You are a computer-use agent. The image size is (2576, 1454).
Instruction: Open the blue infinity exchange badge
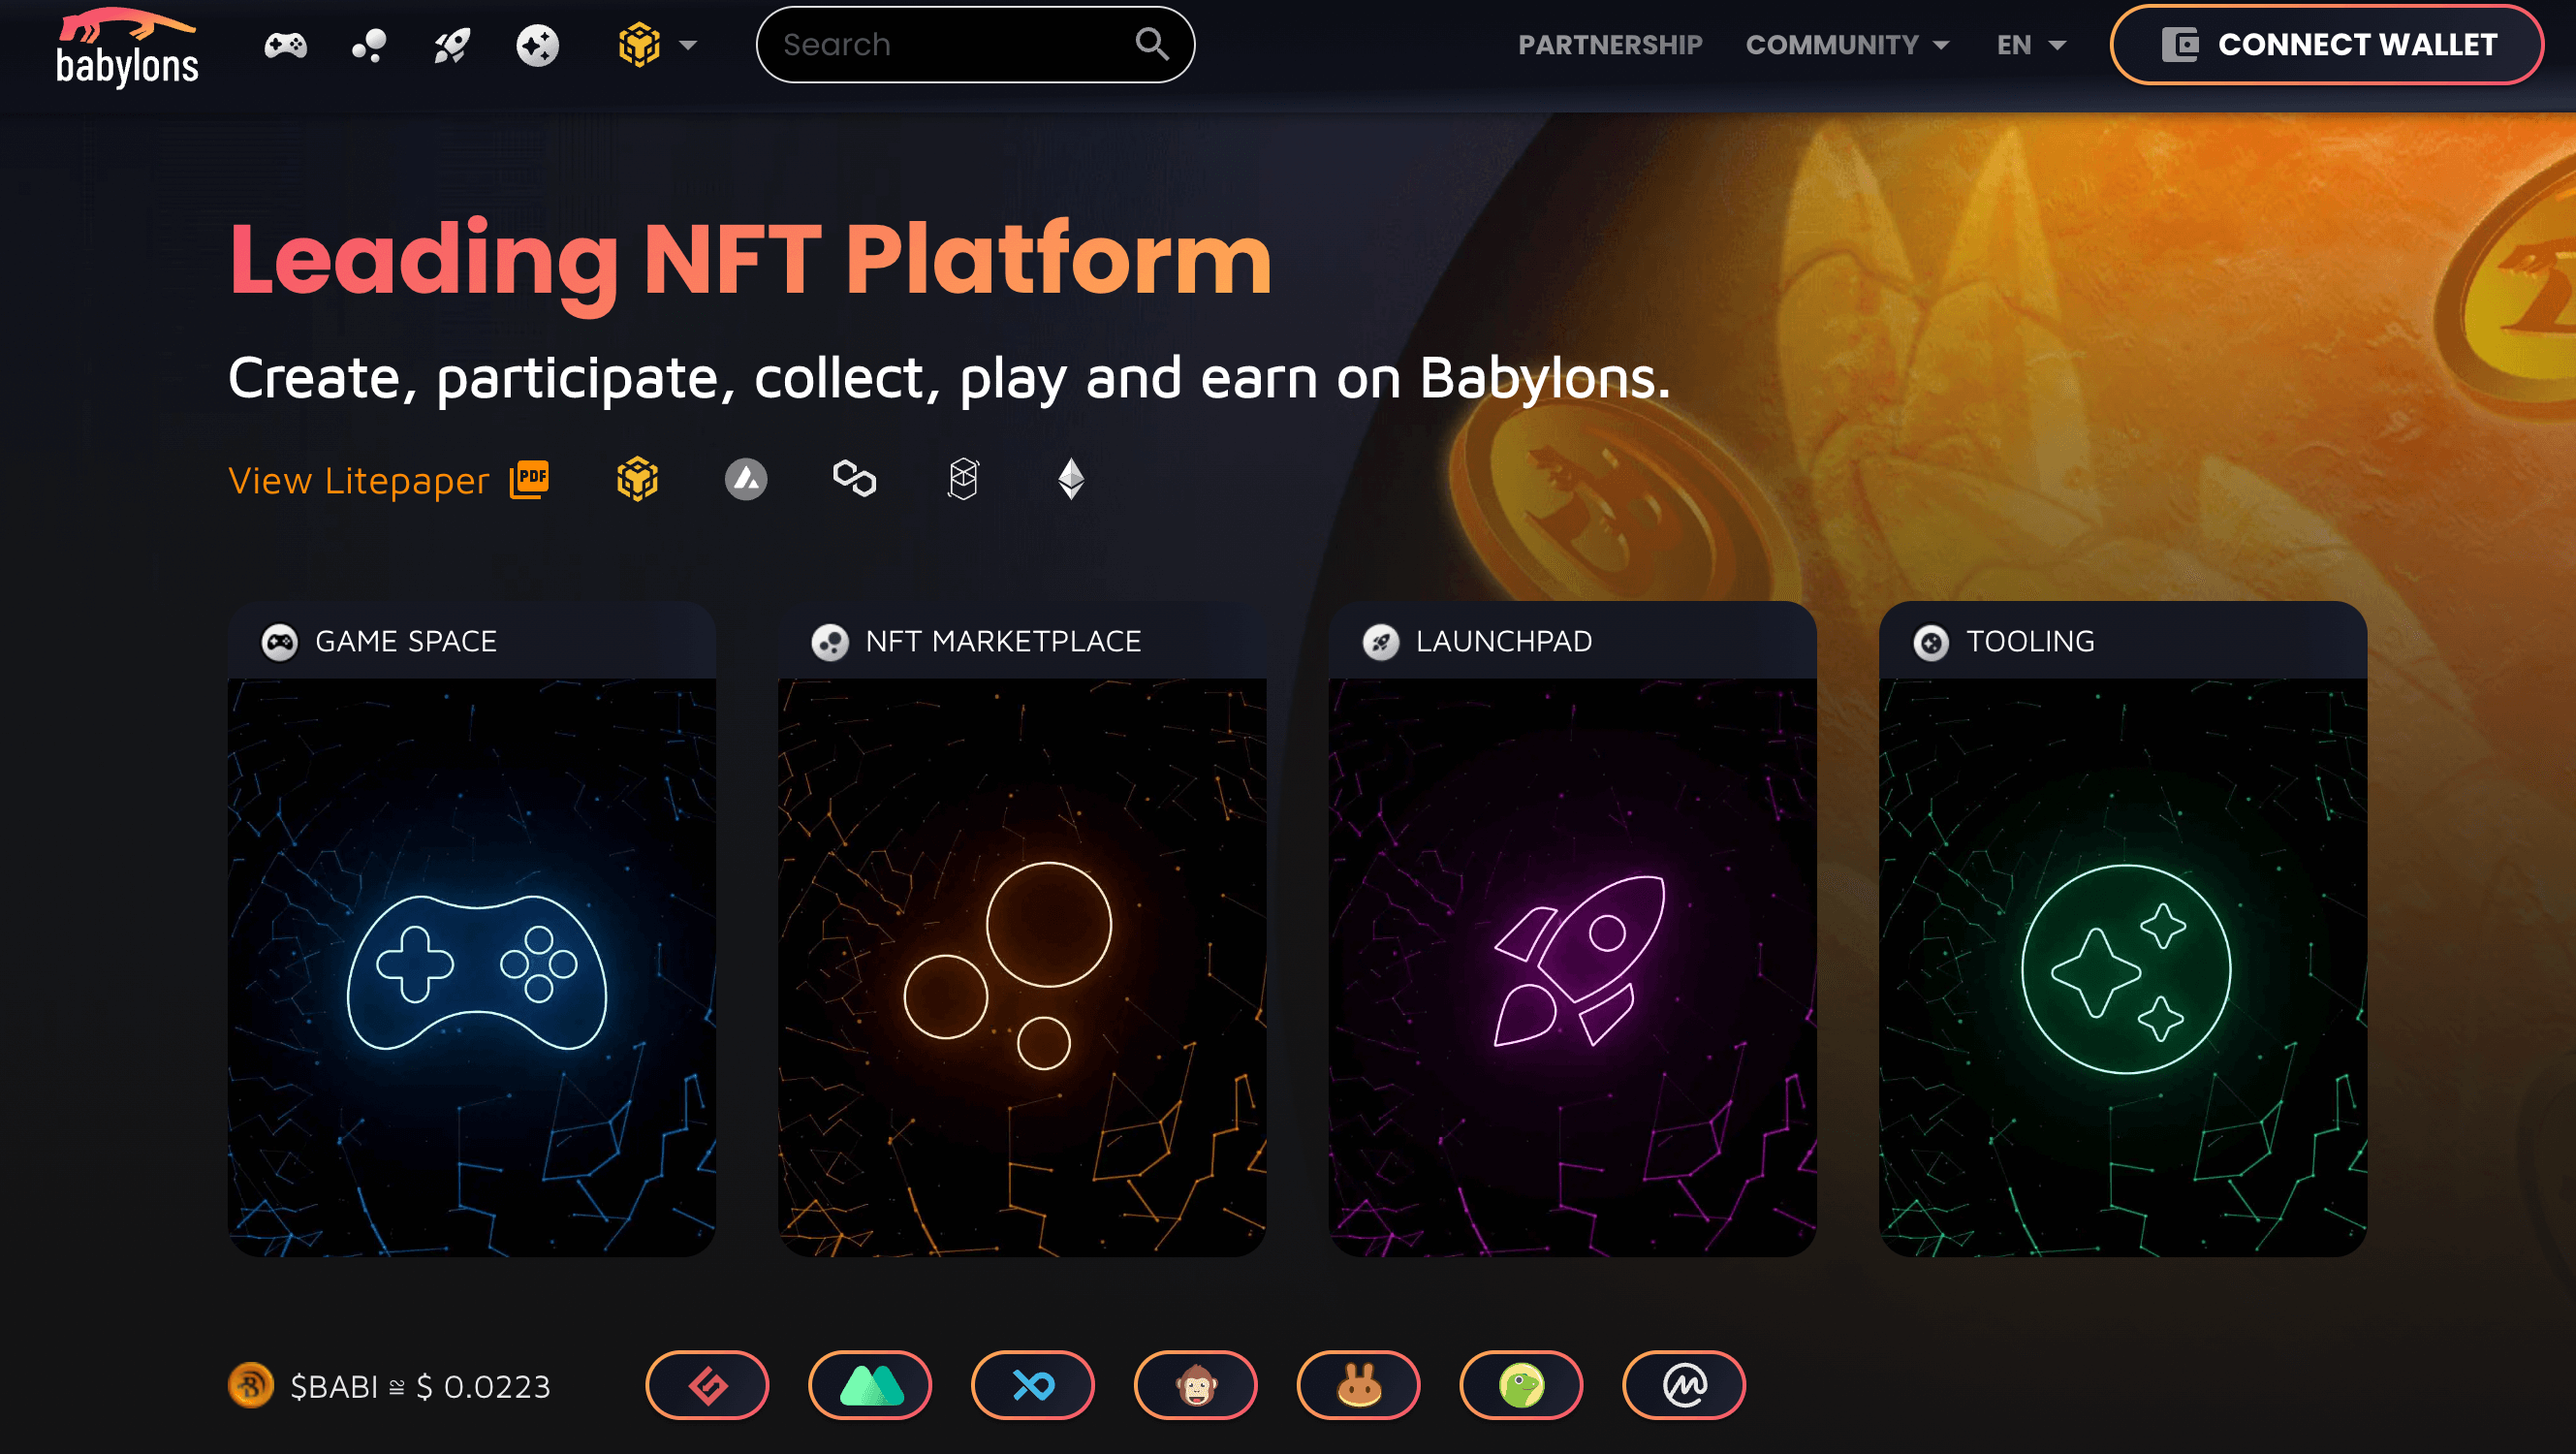1033,1385
